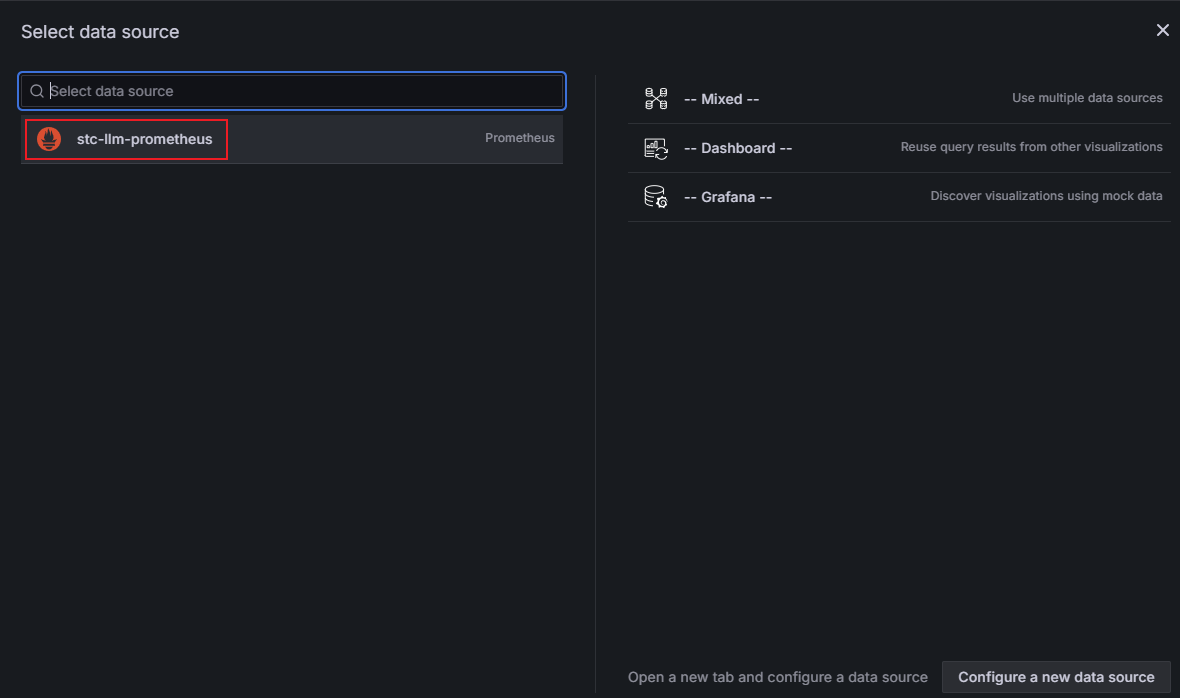
Task: Click the empty area below Grafana row
Action: pyautogui.click(x=898, y=420)
